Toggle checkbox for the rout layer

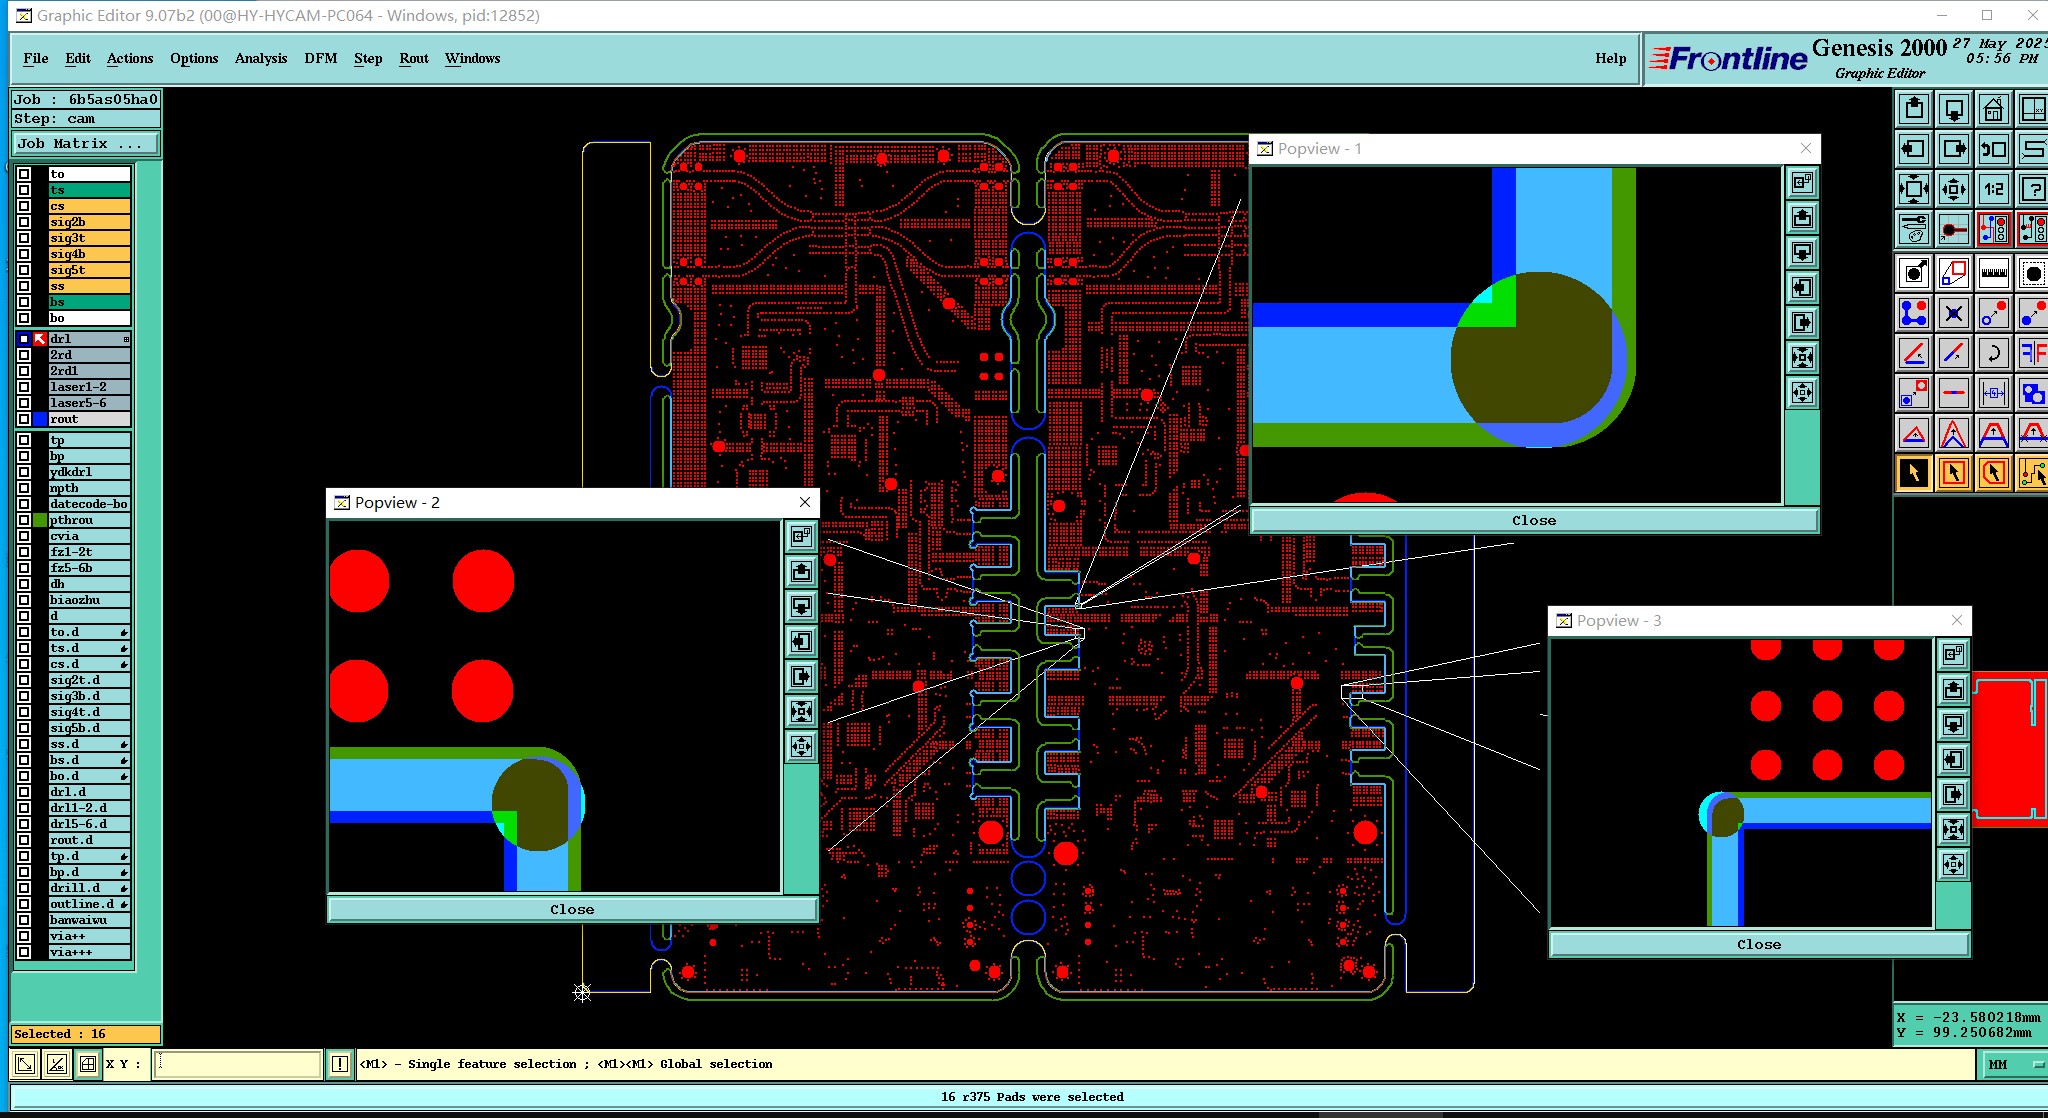click(x=24, y=419)
